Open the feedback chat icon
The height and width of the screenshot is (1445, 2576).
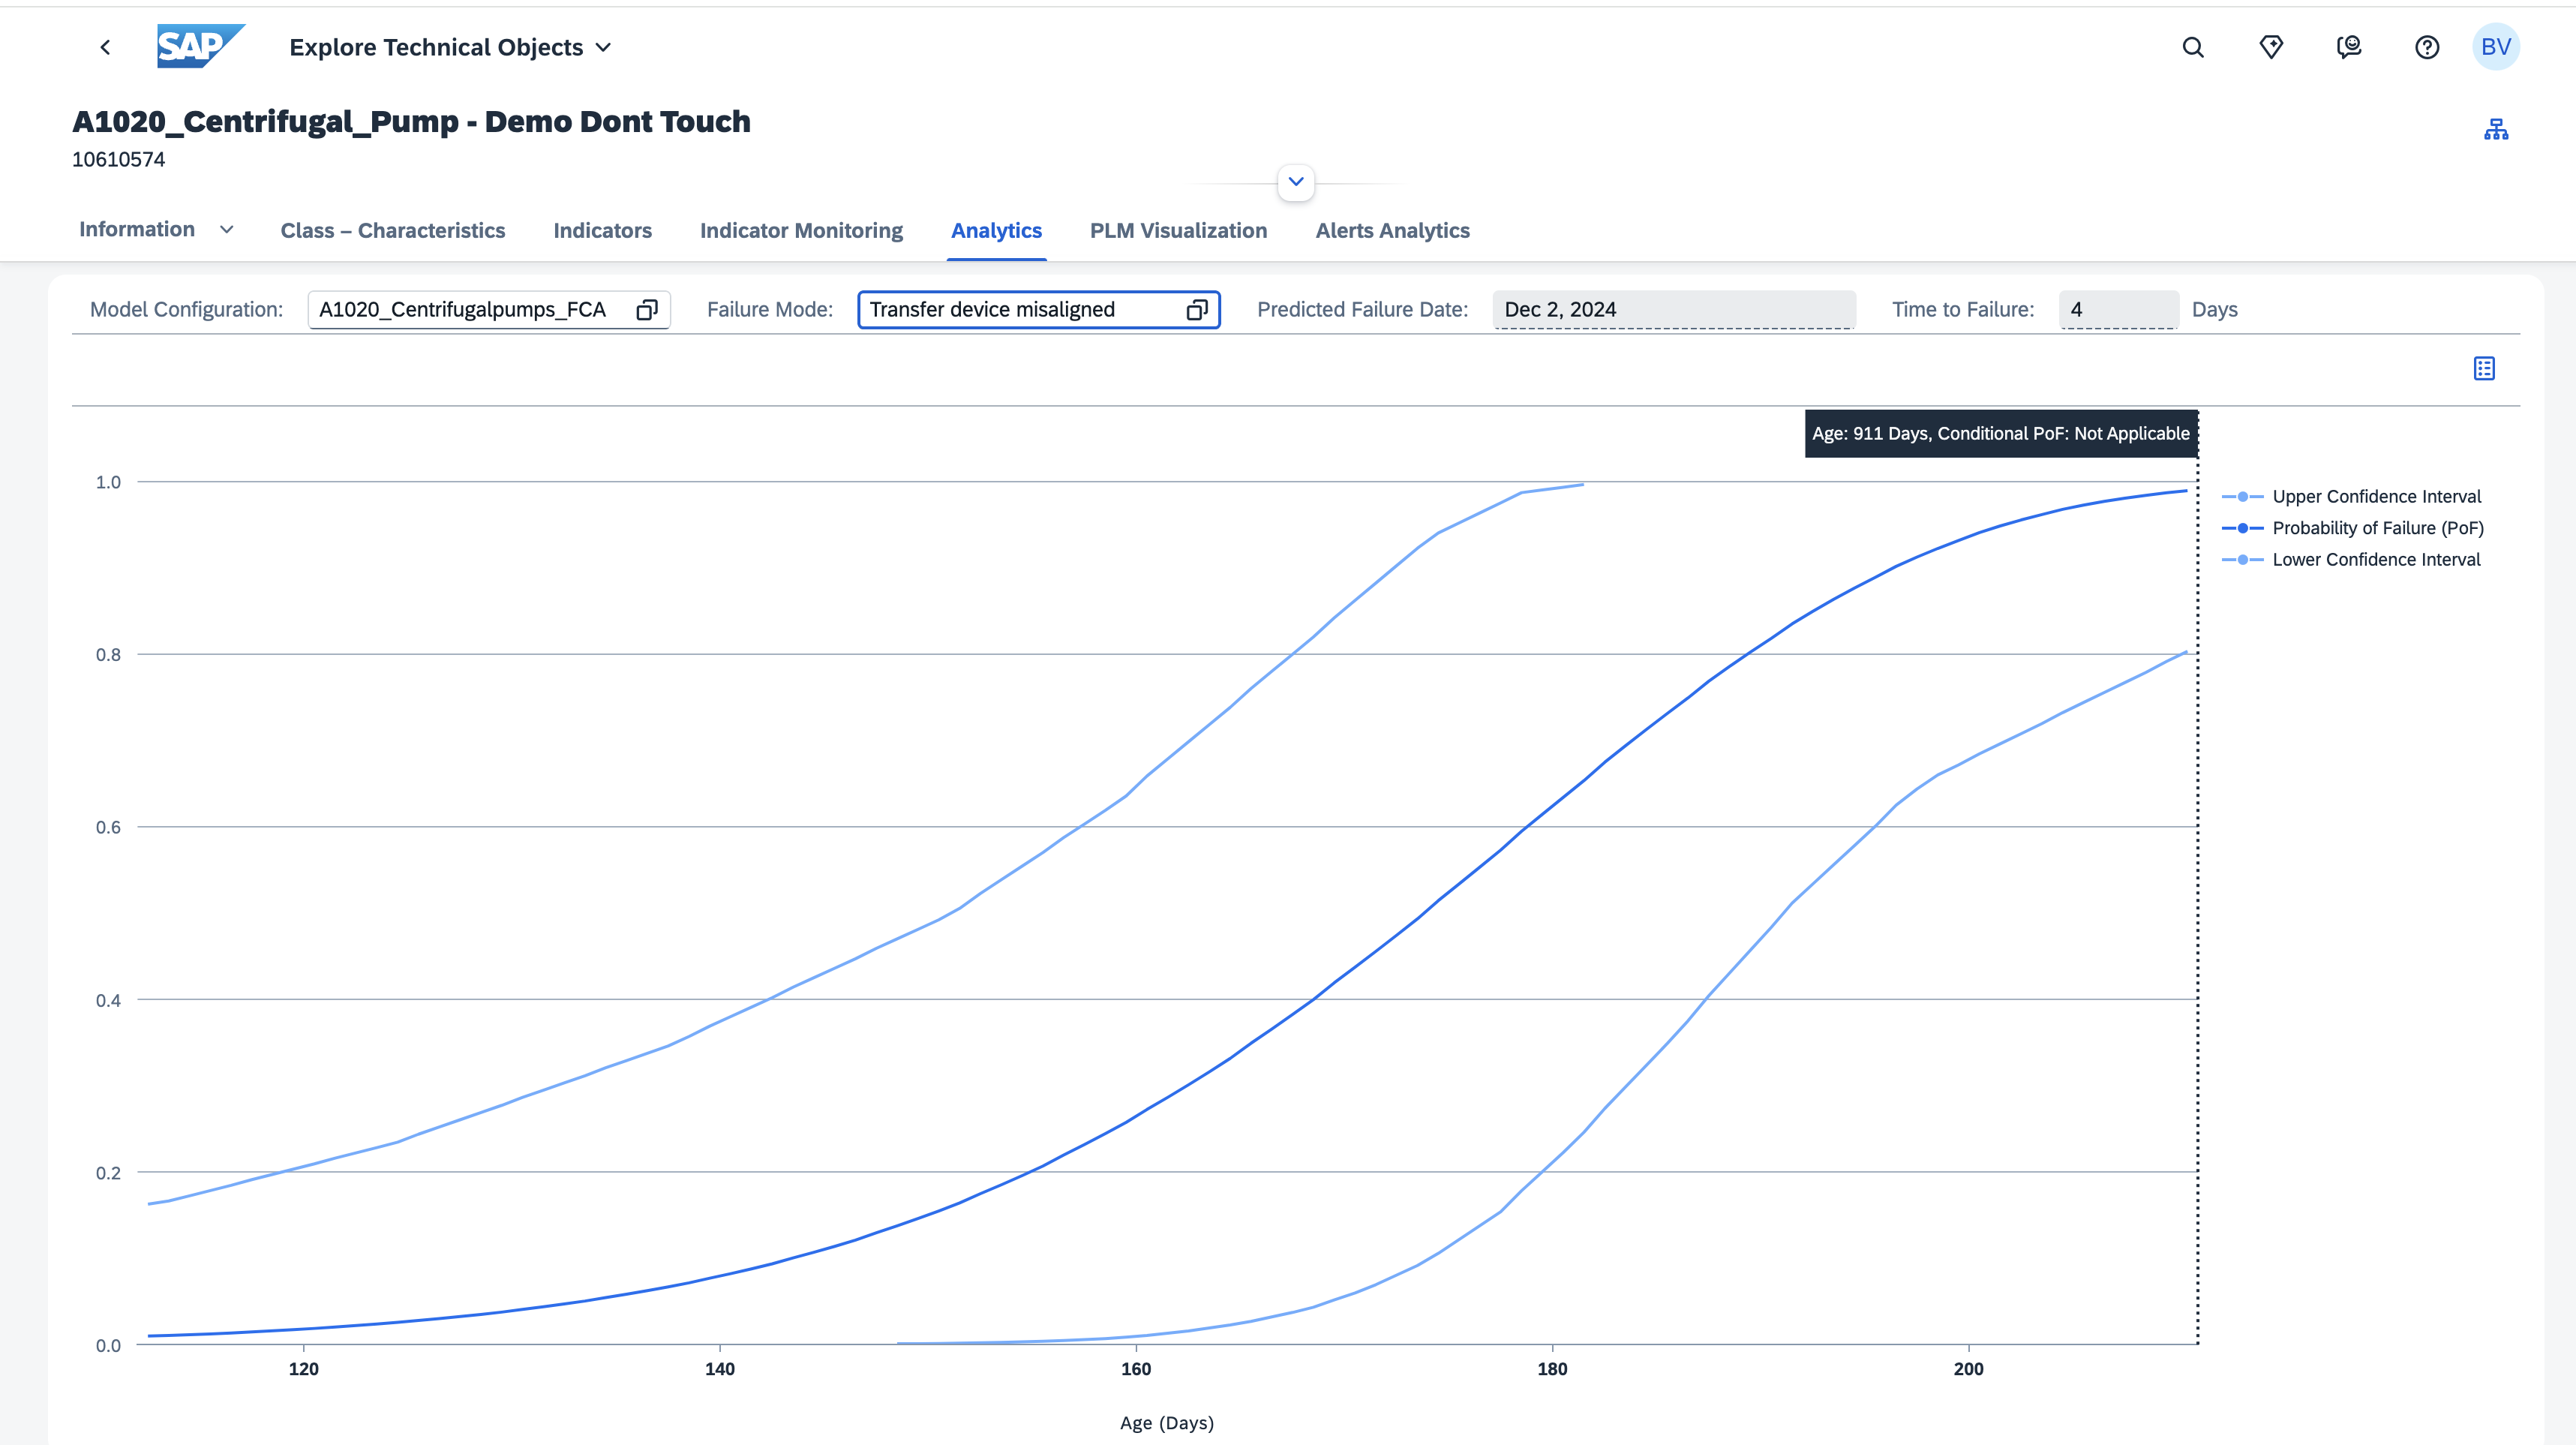pyautogui.click(x=2349, y=47)
